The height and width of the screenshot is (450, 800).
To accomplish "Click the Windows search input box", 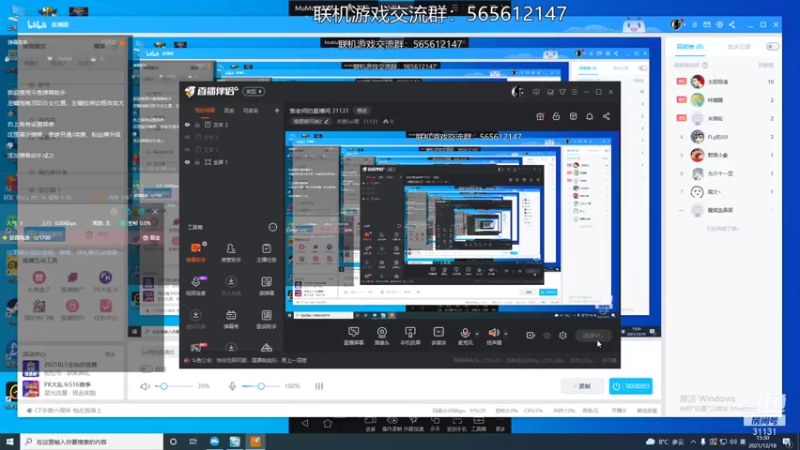I will (92, 442).
